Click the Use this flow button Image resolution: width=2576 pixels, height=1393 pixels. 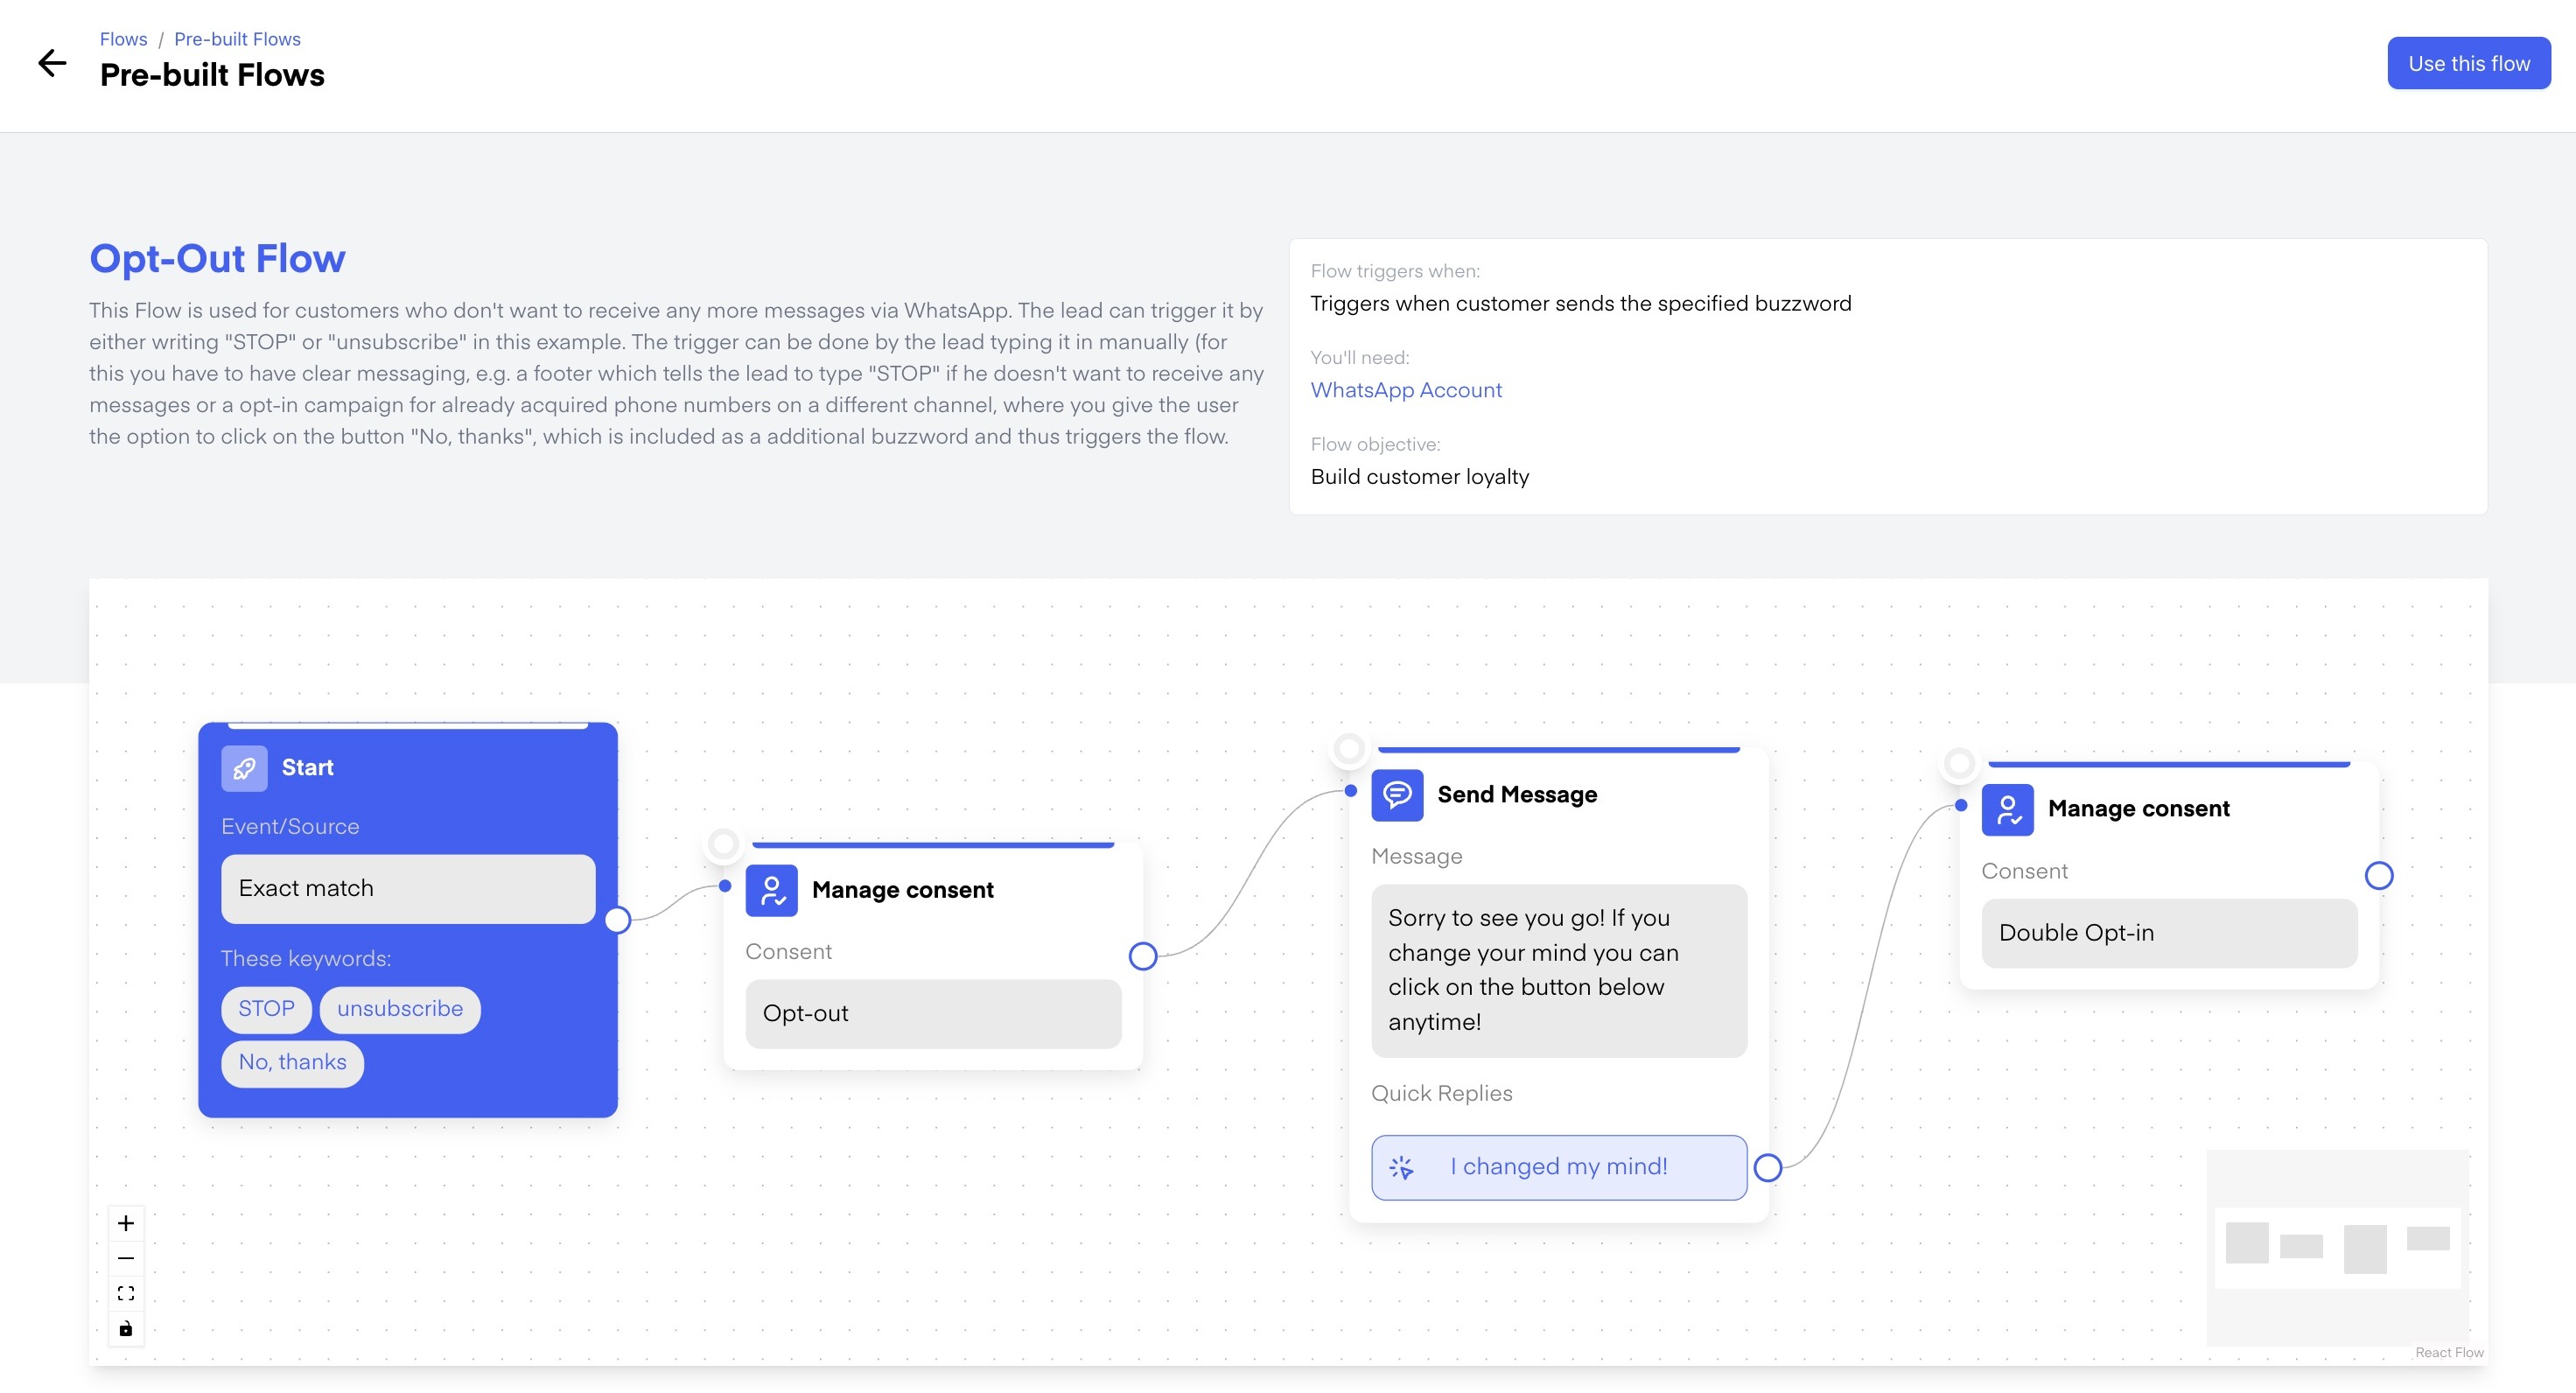point(2468,63)
